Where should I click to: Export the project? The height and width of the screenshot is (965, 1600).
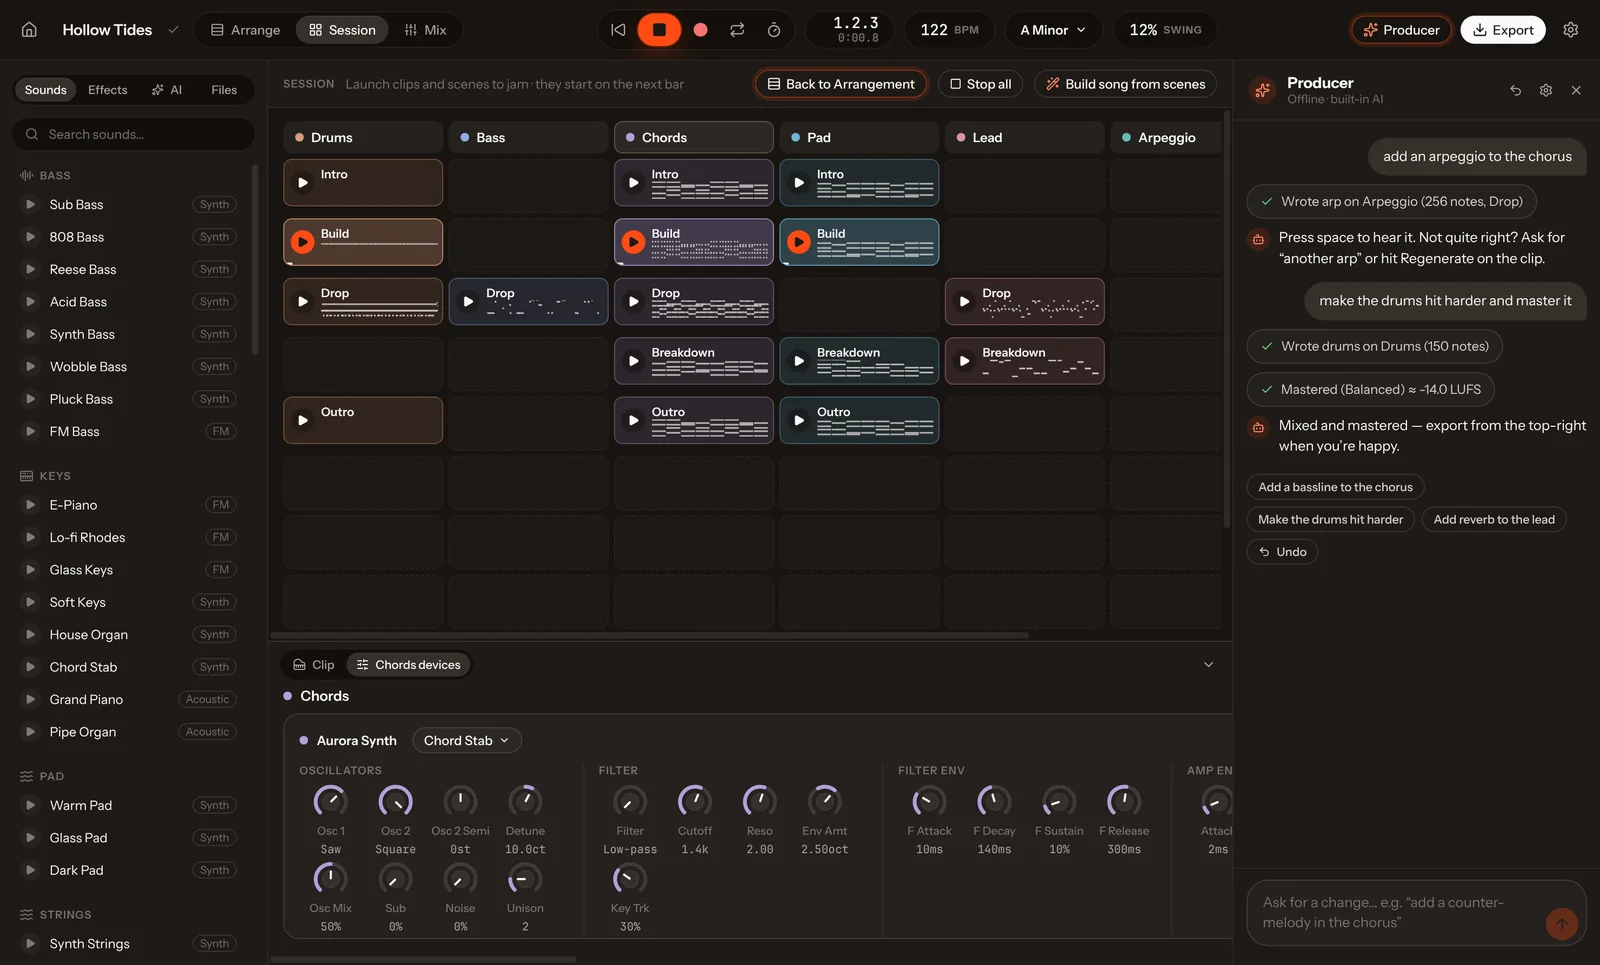(x=1503, y=30)
